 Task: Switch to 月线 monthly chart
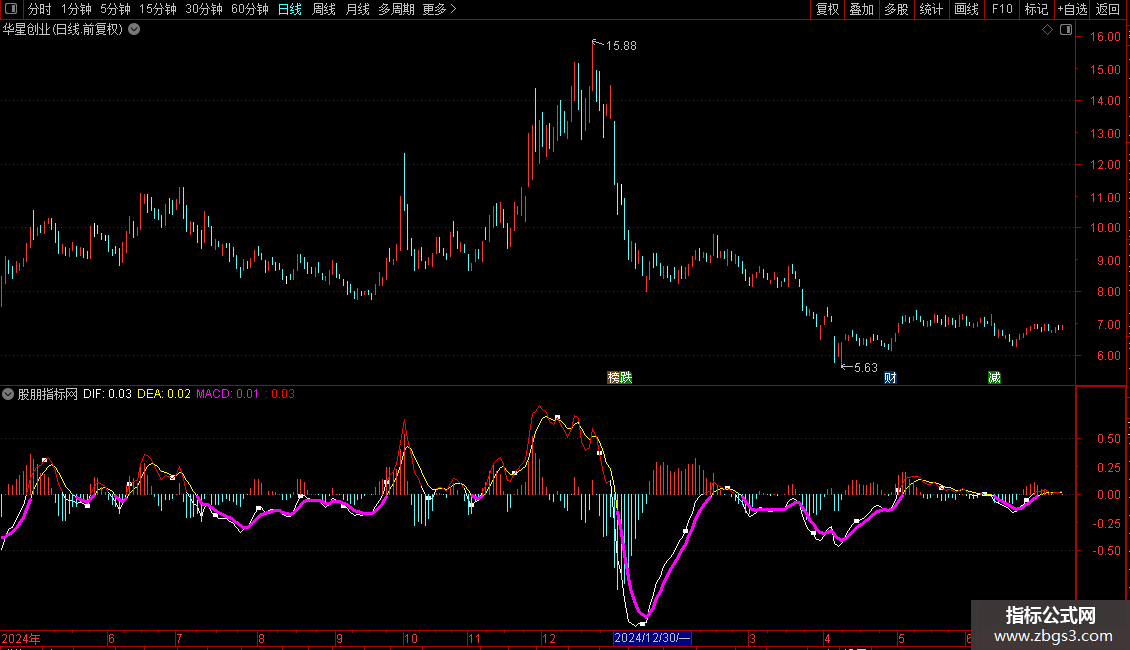pos(357,9)
